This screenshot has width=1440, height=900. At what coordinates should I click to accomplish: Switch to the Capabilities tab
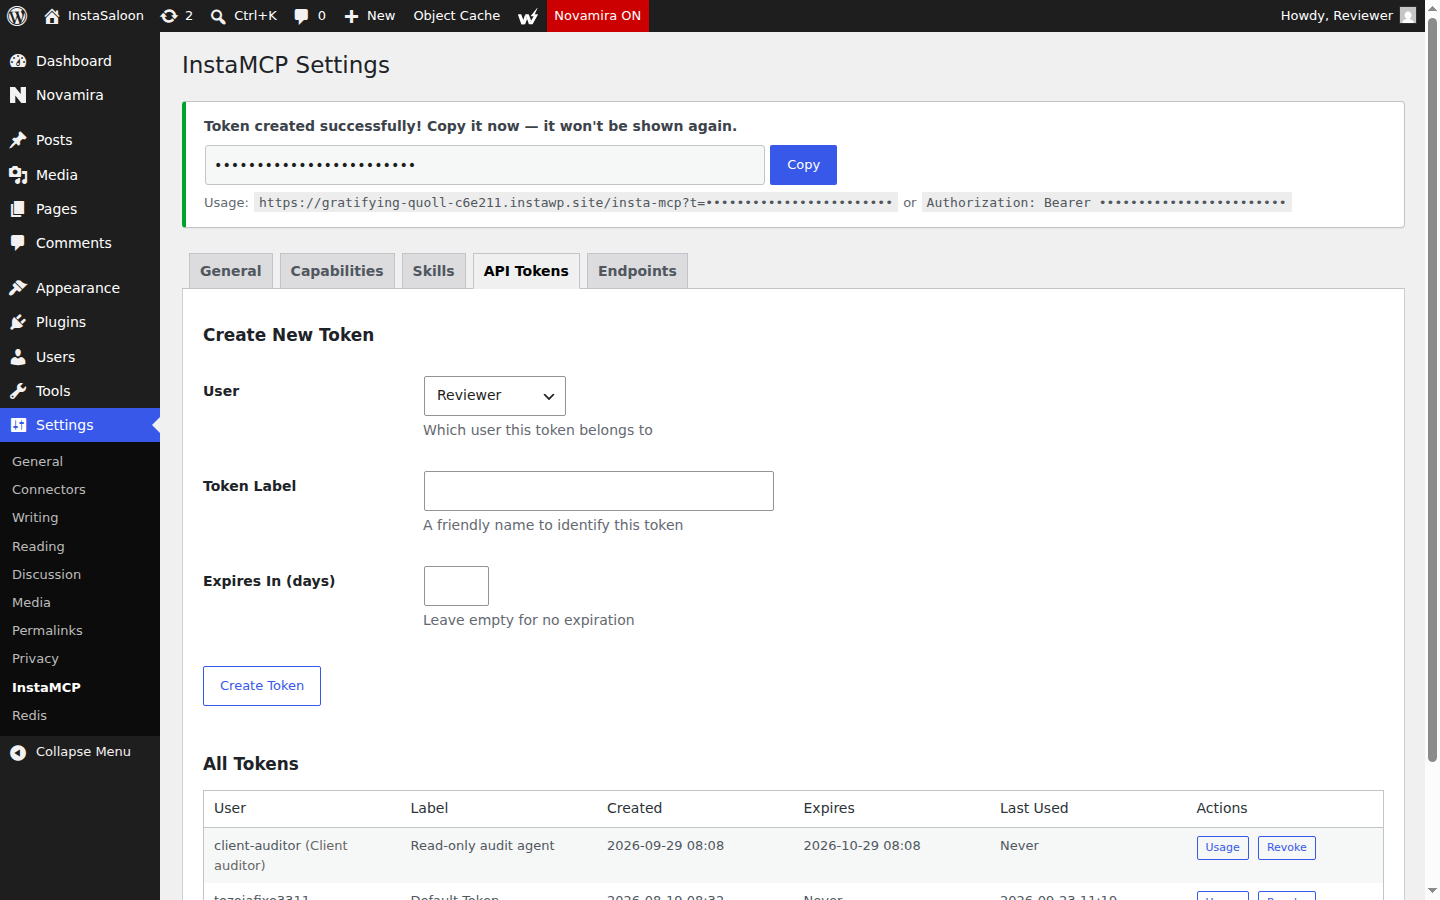tap(337, 271)
